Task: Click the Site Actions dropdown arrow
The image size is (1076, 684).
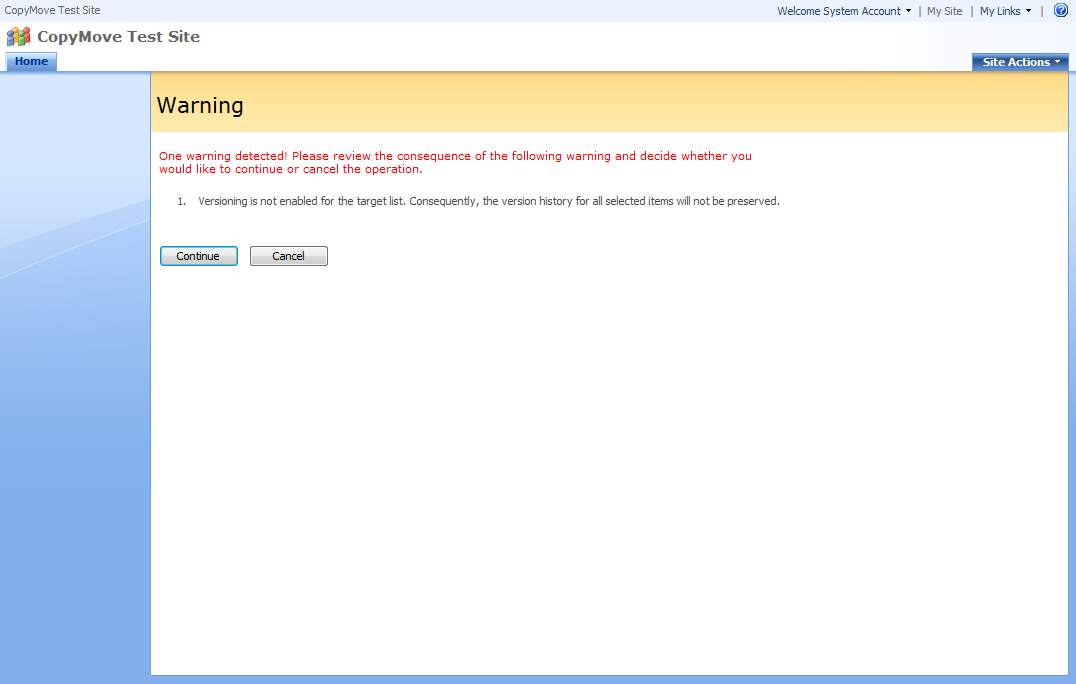Action: pos(1058,62)
